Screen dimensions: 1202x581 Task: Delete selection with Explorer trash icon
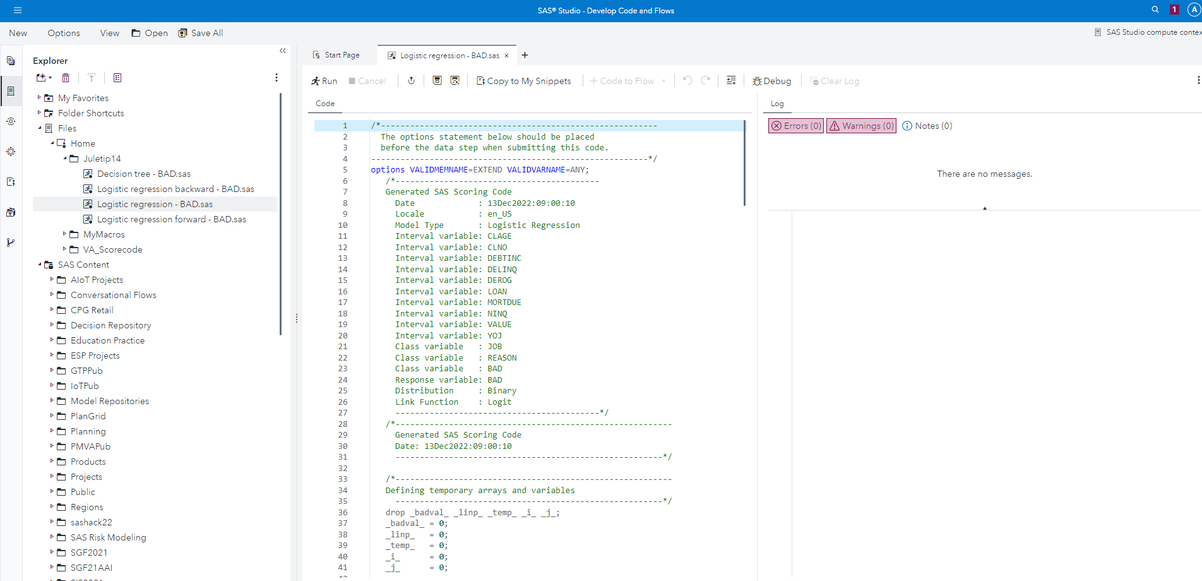tap(66, 78)
